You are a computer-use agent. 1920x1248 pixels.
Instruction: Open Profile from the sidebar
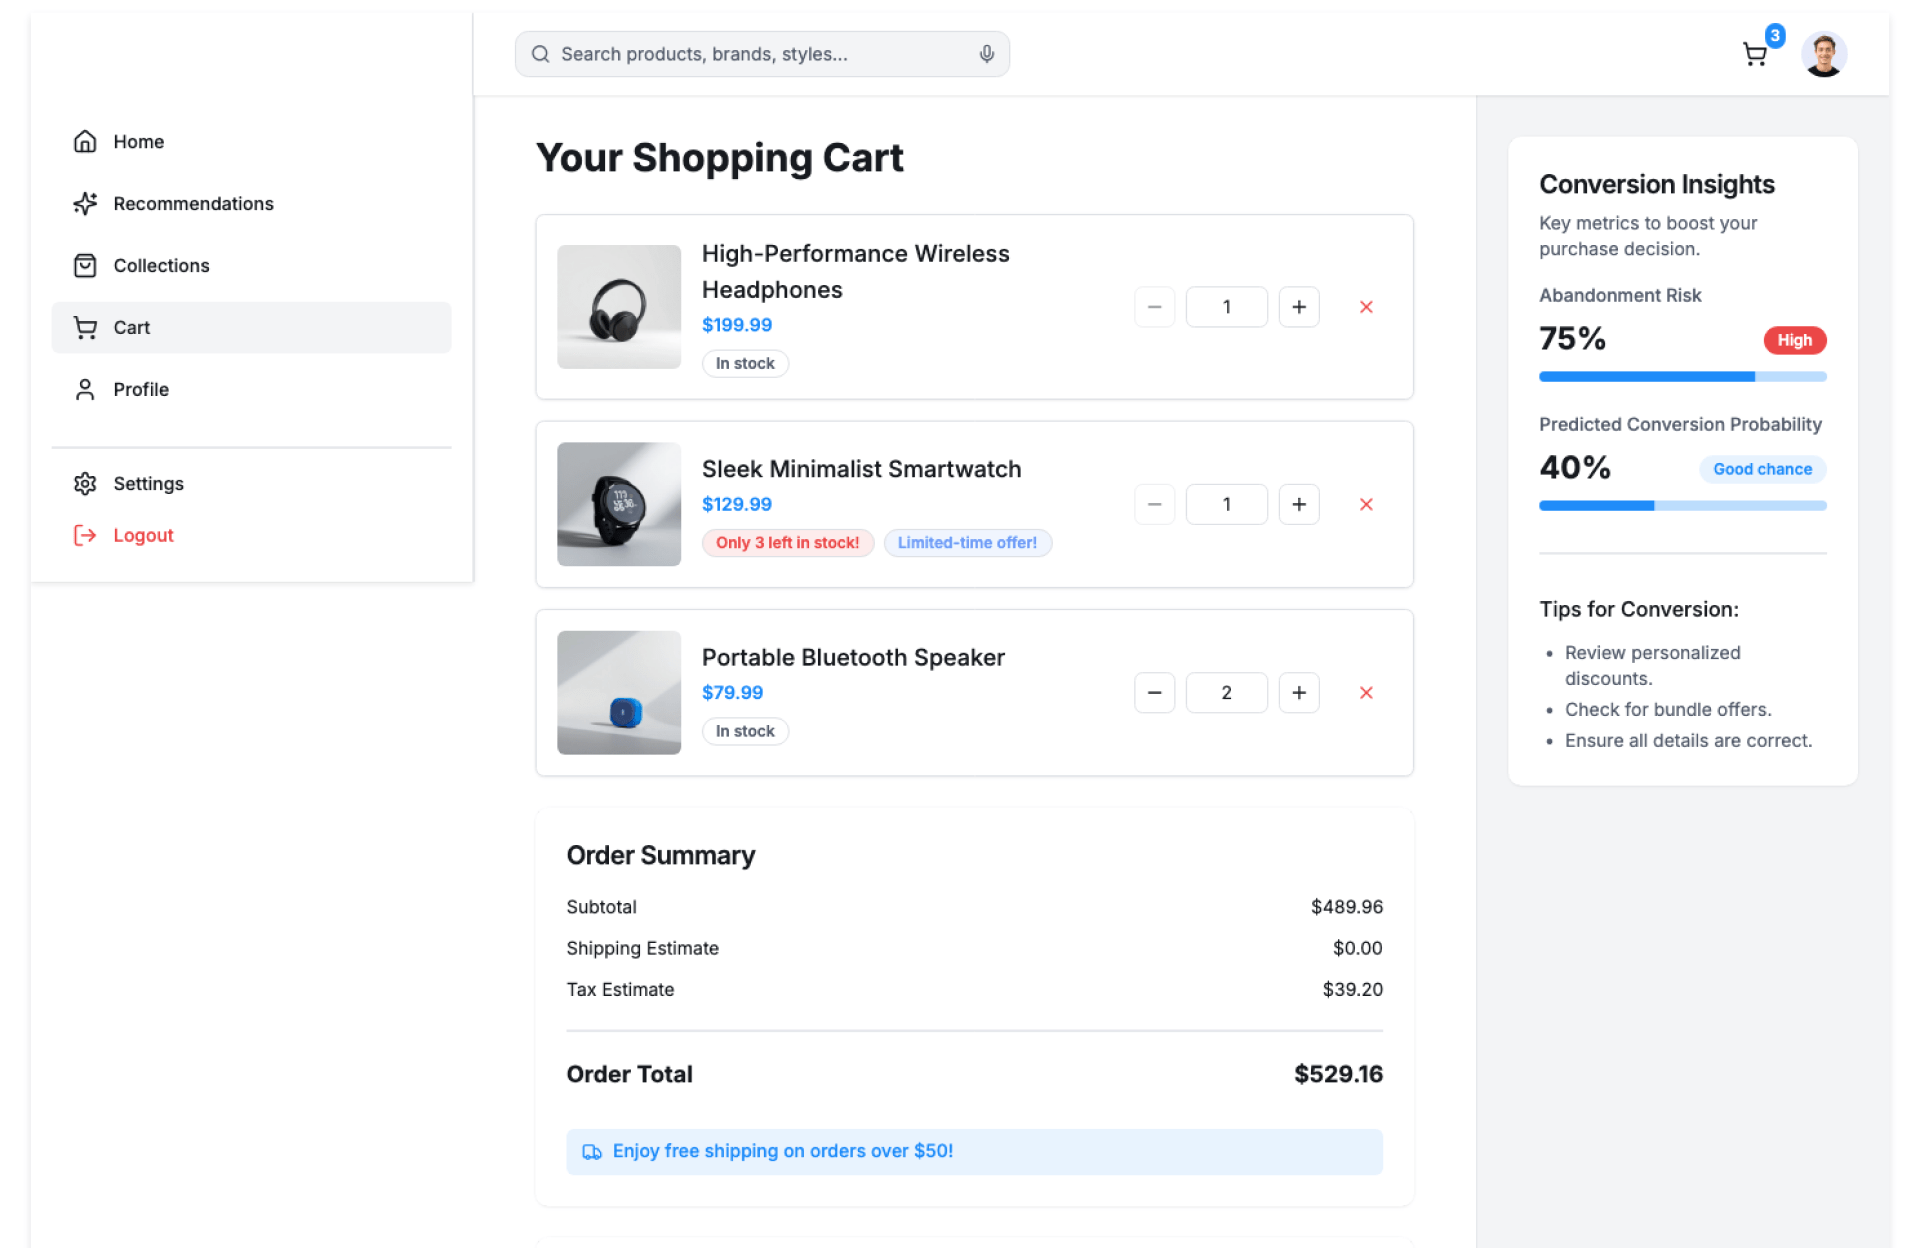tap(141, 390)
